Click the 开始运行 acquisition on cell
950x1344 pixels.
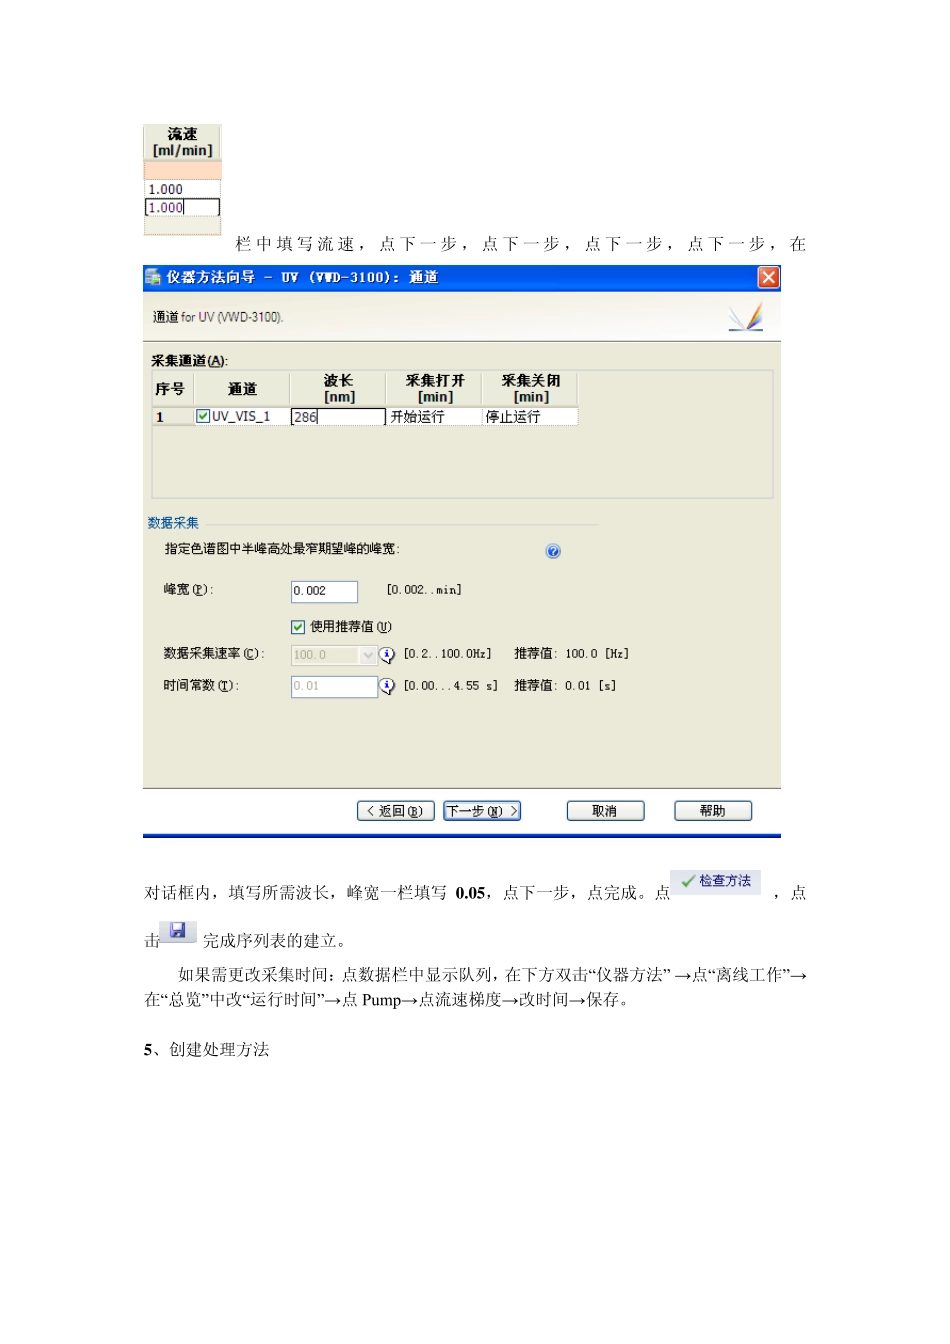tap(433, 417)
